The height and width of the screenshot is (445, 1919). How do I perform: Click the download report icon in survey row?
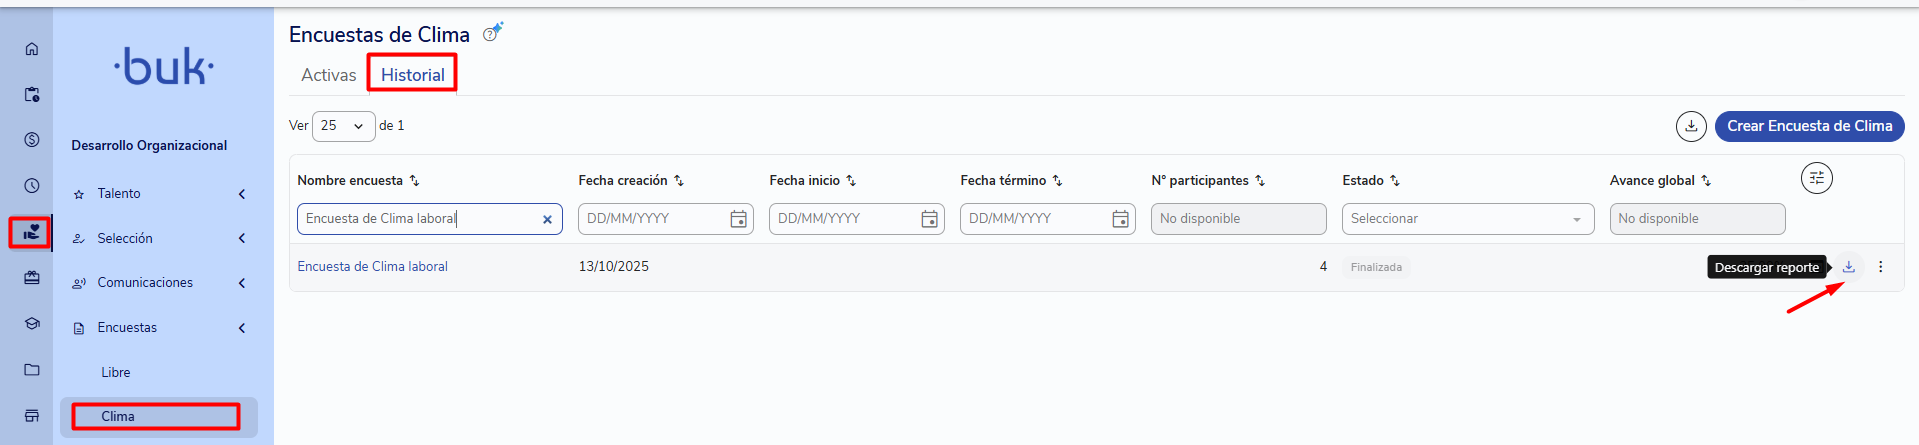coord(1849,267)
